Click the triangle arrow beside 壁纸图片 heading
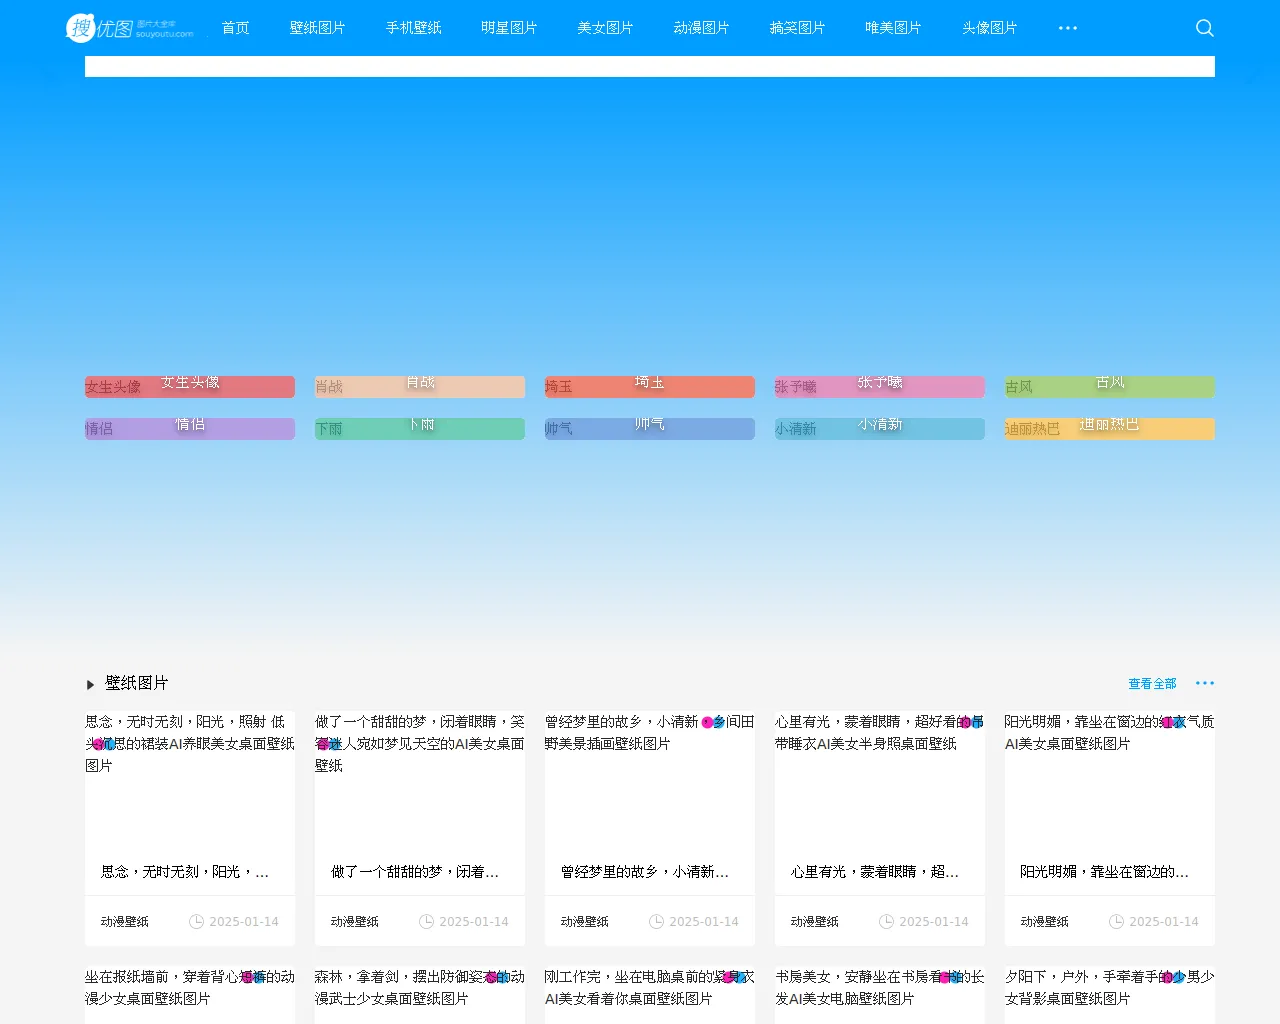The image size is (1280, 1024). [90, 685]
